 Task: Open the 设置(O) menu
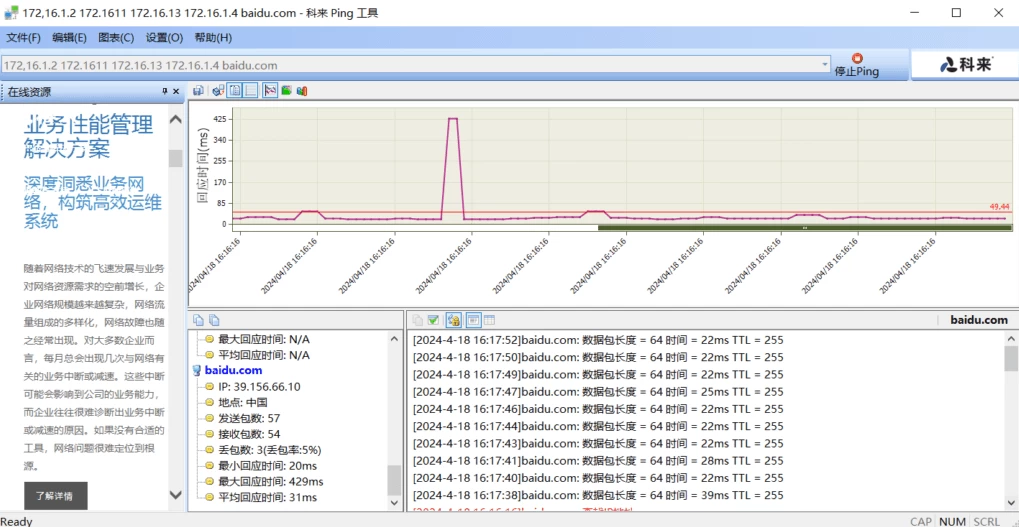click(164, 38)
